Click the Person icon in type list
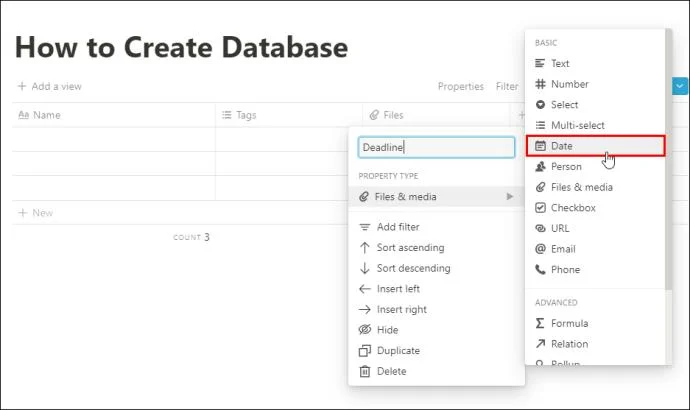This screenshot has width=690, height=410. pos(540,167)
